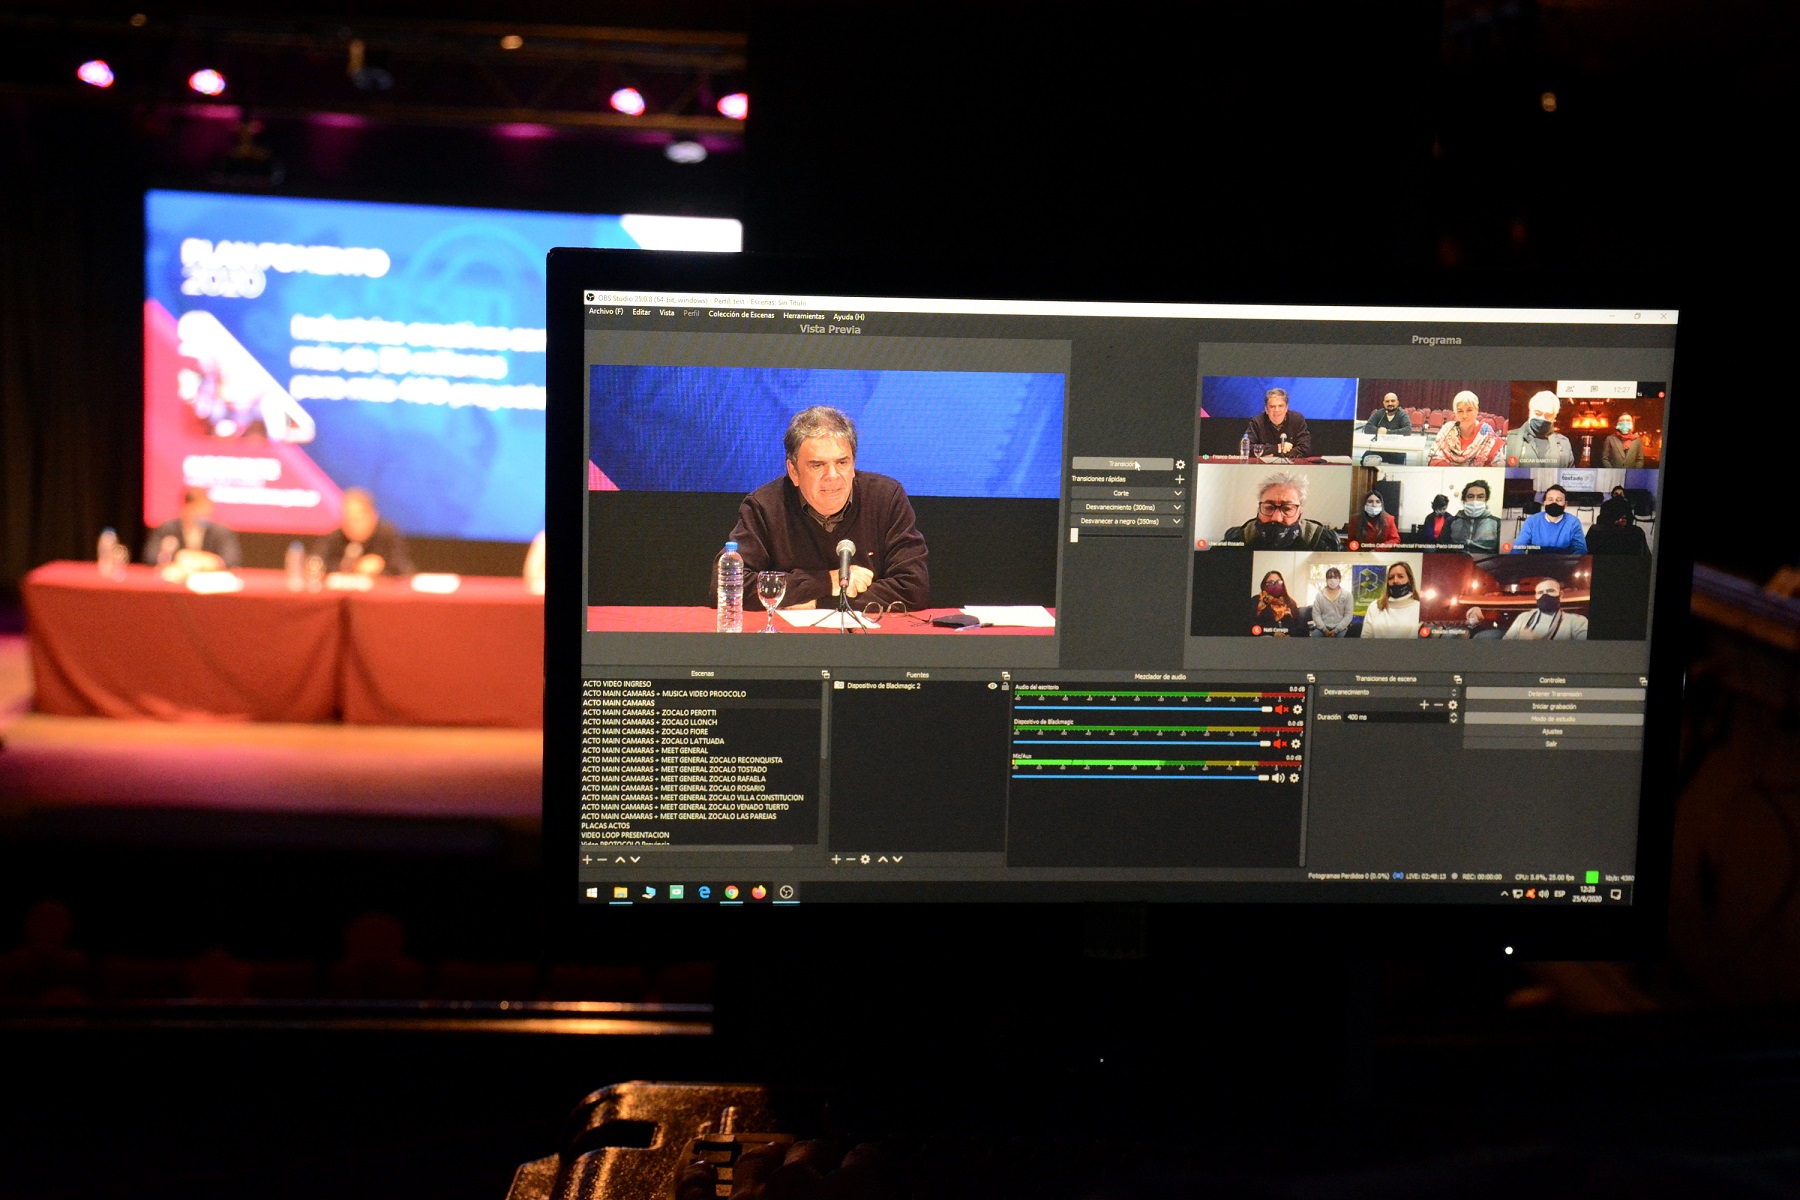1800x1200 pixels.
Task: Click the Iniciar grabación button
Action: click(1553, 706)
